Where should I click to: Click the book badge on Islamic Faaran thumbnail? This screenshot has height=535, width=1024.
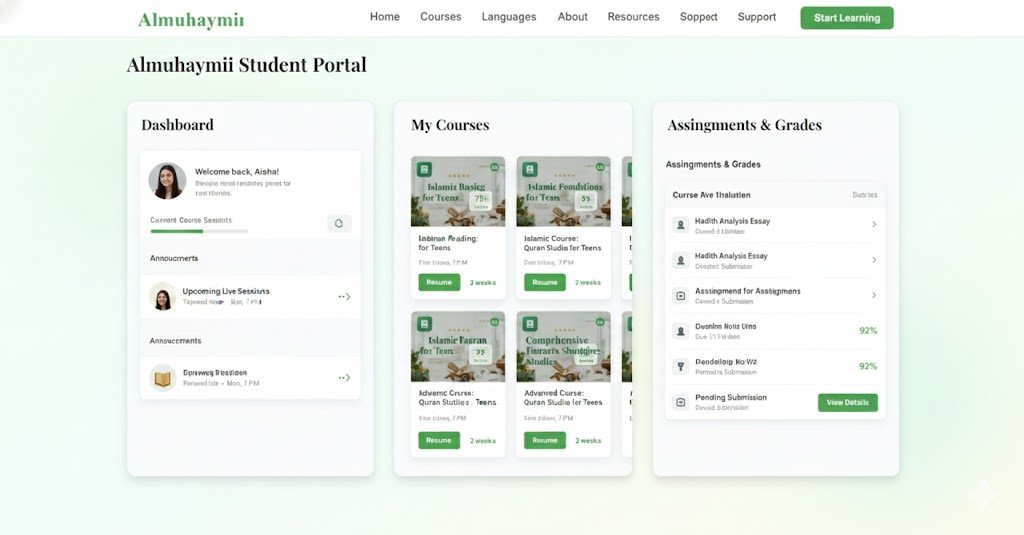[424, 323]
